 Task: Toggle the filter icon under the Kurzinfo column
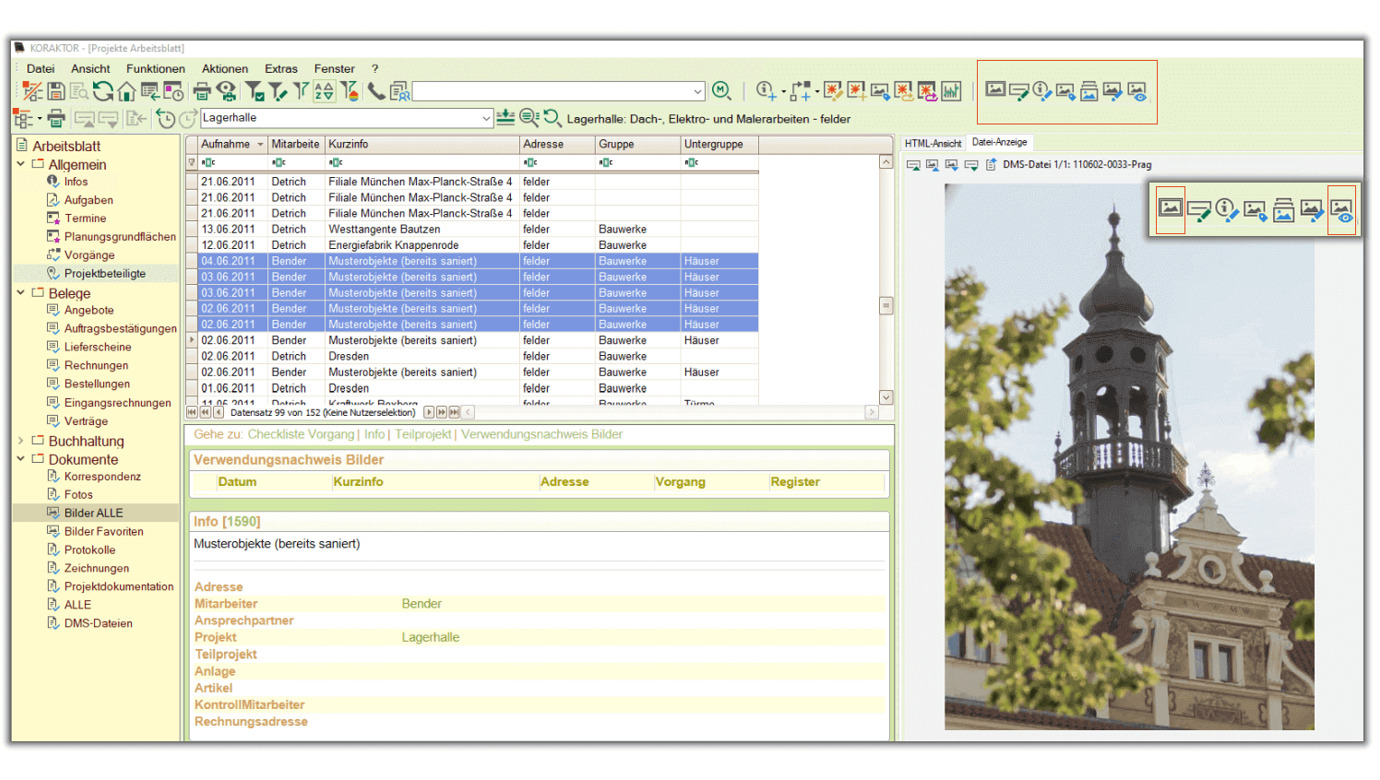coord(336,162)
